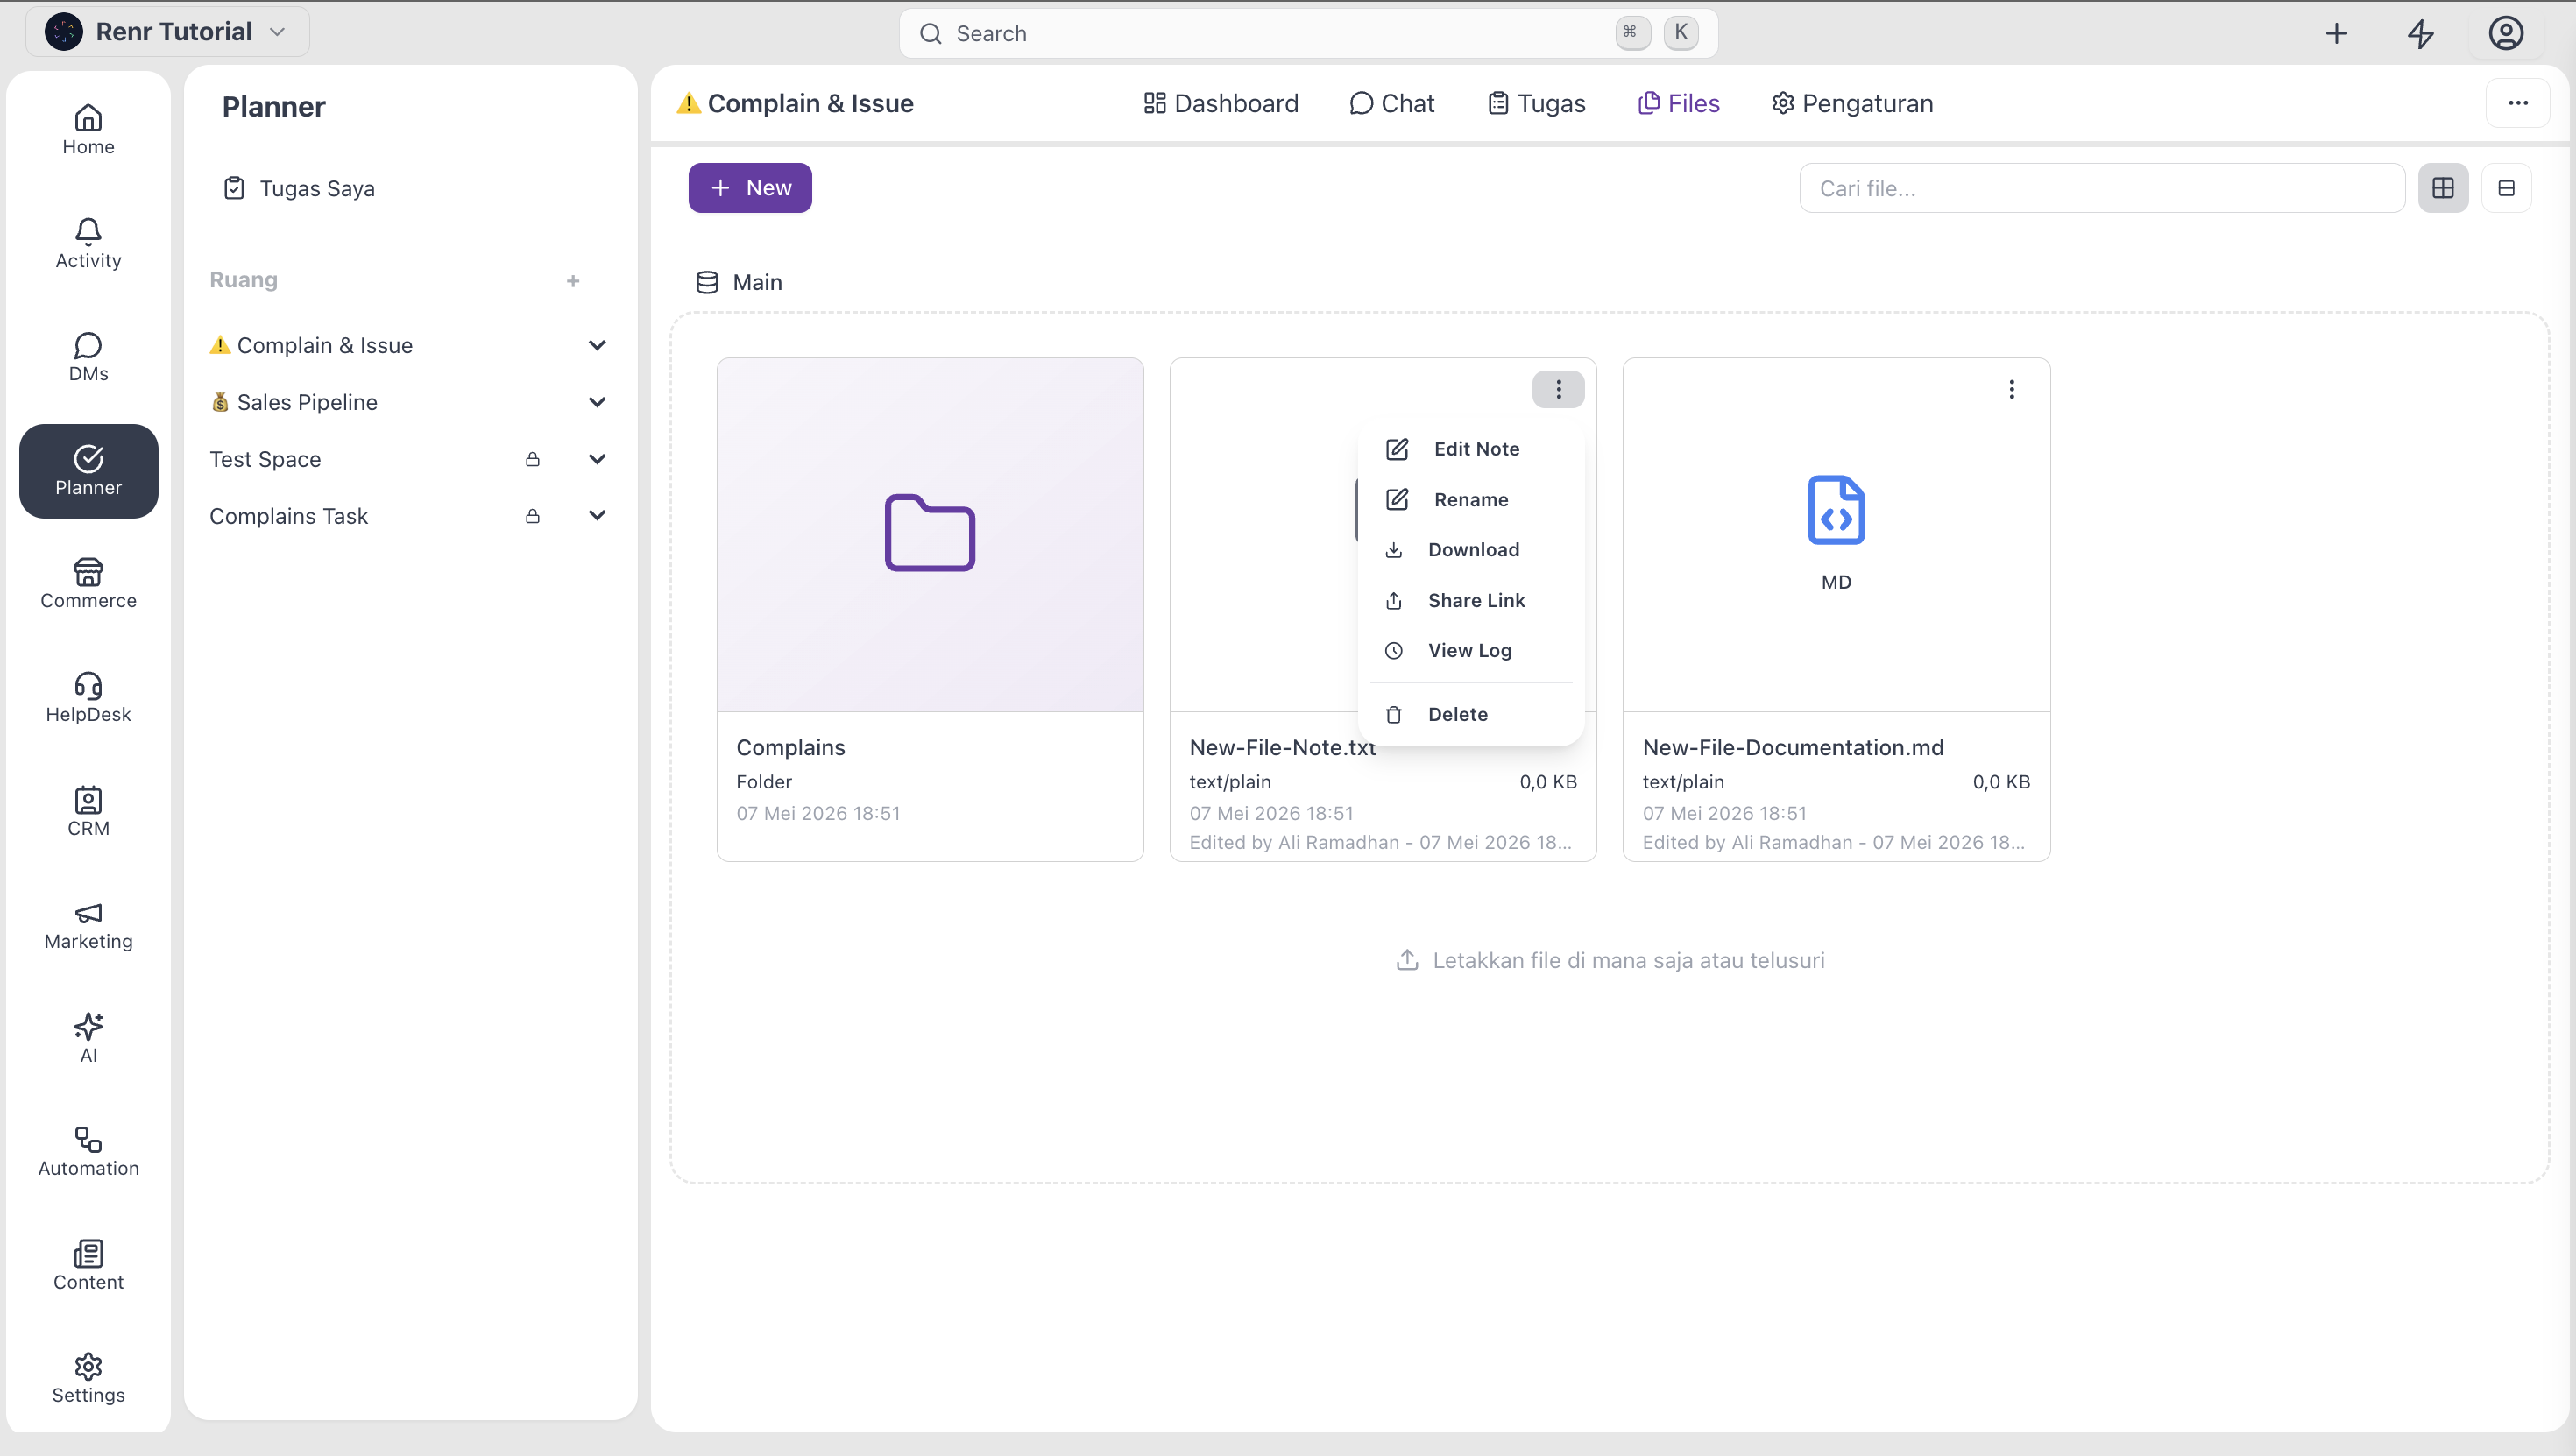2576x1456 pixels.
Task: Switch to list view layout
Action: (2506, 188)
